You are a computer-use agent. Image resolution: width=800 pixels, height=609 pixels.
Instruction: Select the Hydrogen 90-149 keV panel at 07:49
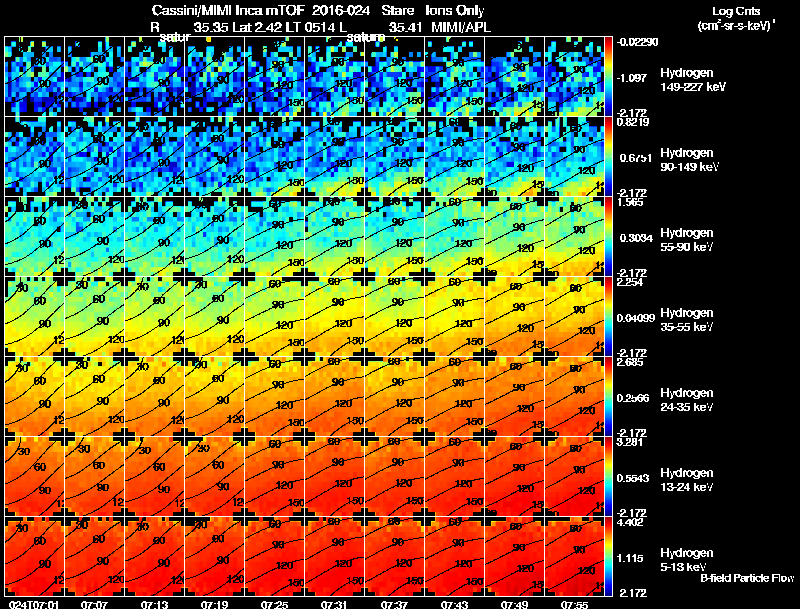[x=514, y=157]
